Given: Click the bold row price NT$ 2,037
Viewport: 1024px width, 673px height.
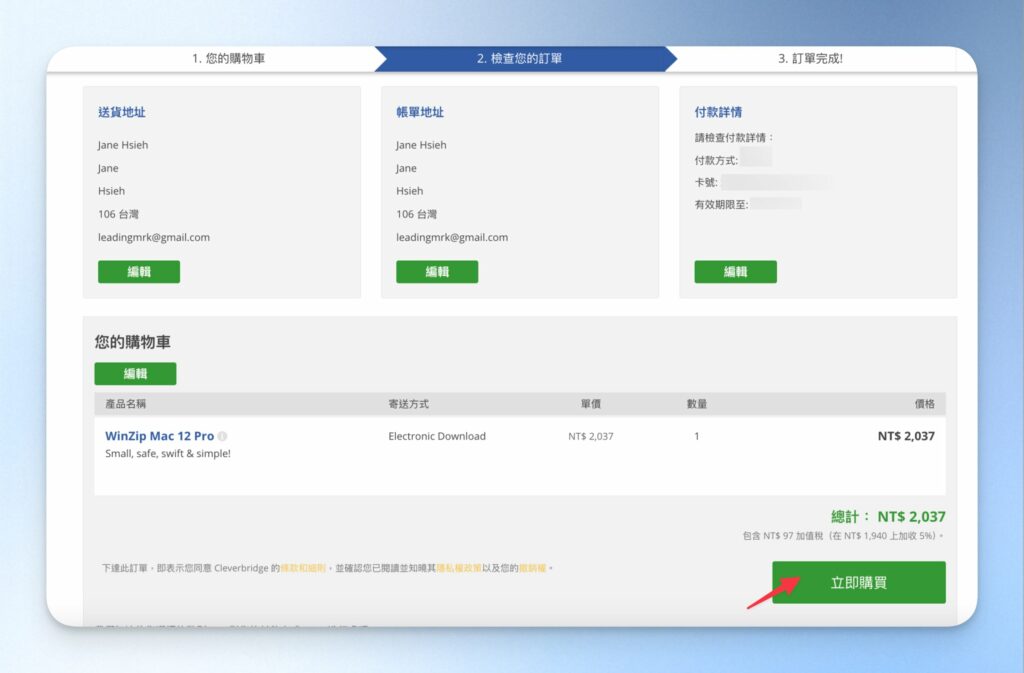Looking at the screenshot, I should 906,436.
